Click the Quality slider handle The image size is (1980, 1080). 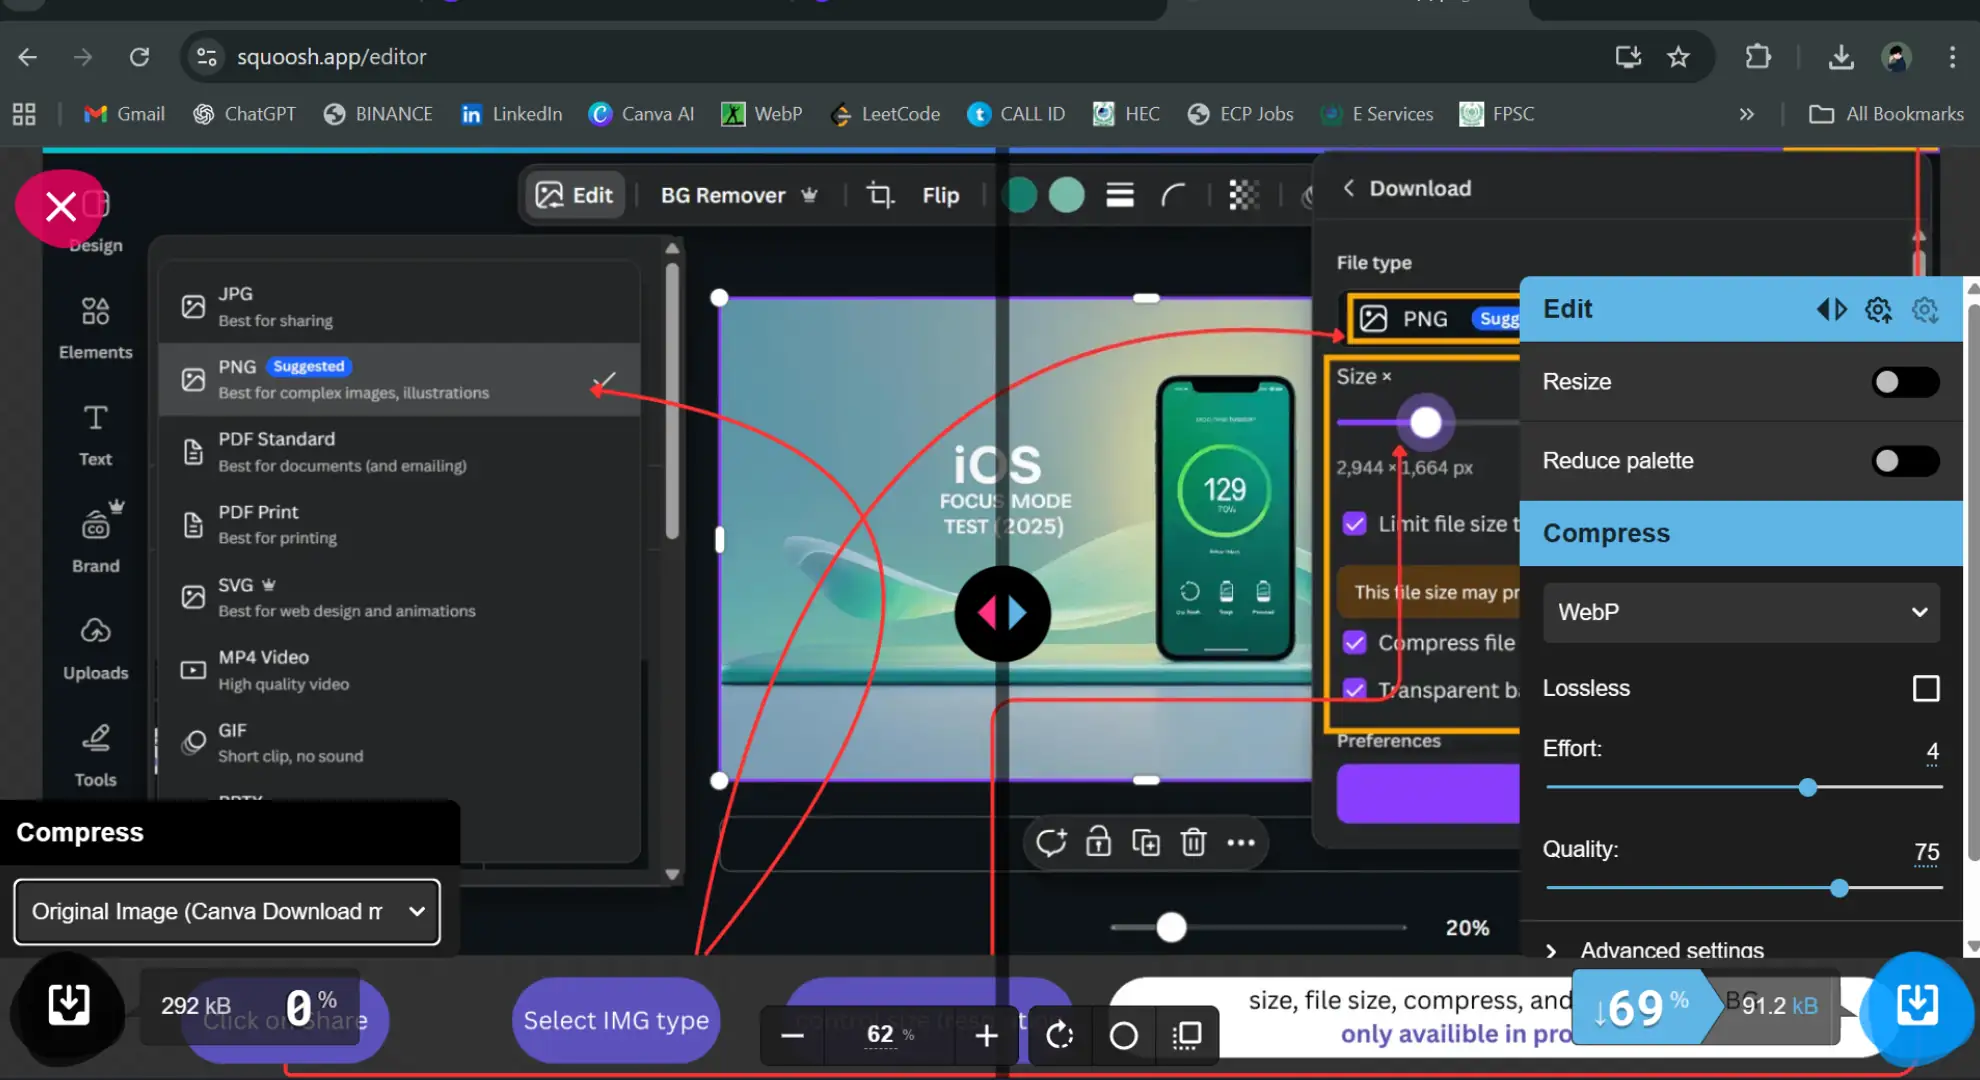[1839, 888]
